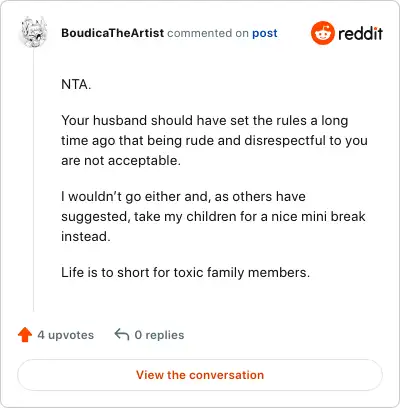Open BoudicaTheArtist's avatar image
The width and height of the screenshot is (400, 408).
[x=34, y=32]
